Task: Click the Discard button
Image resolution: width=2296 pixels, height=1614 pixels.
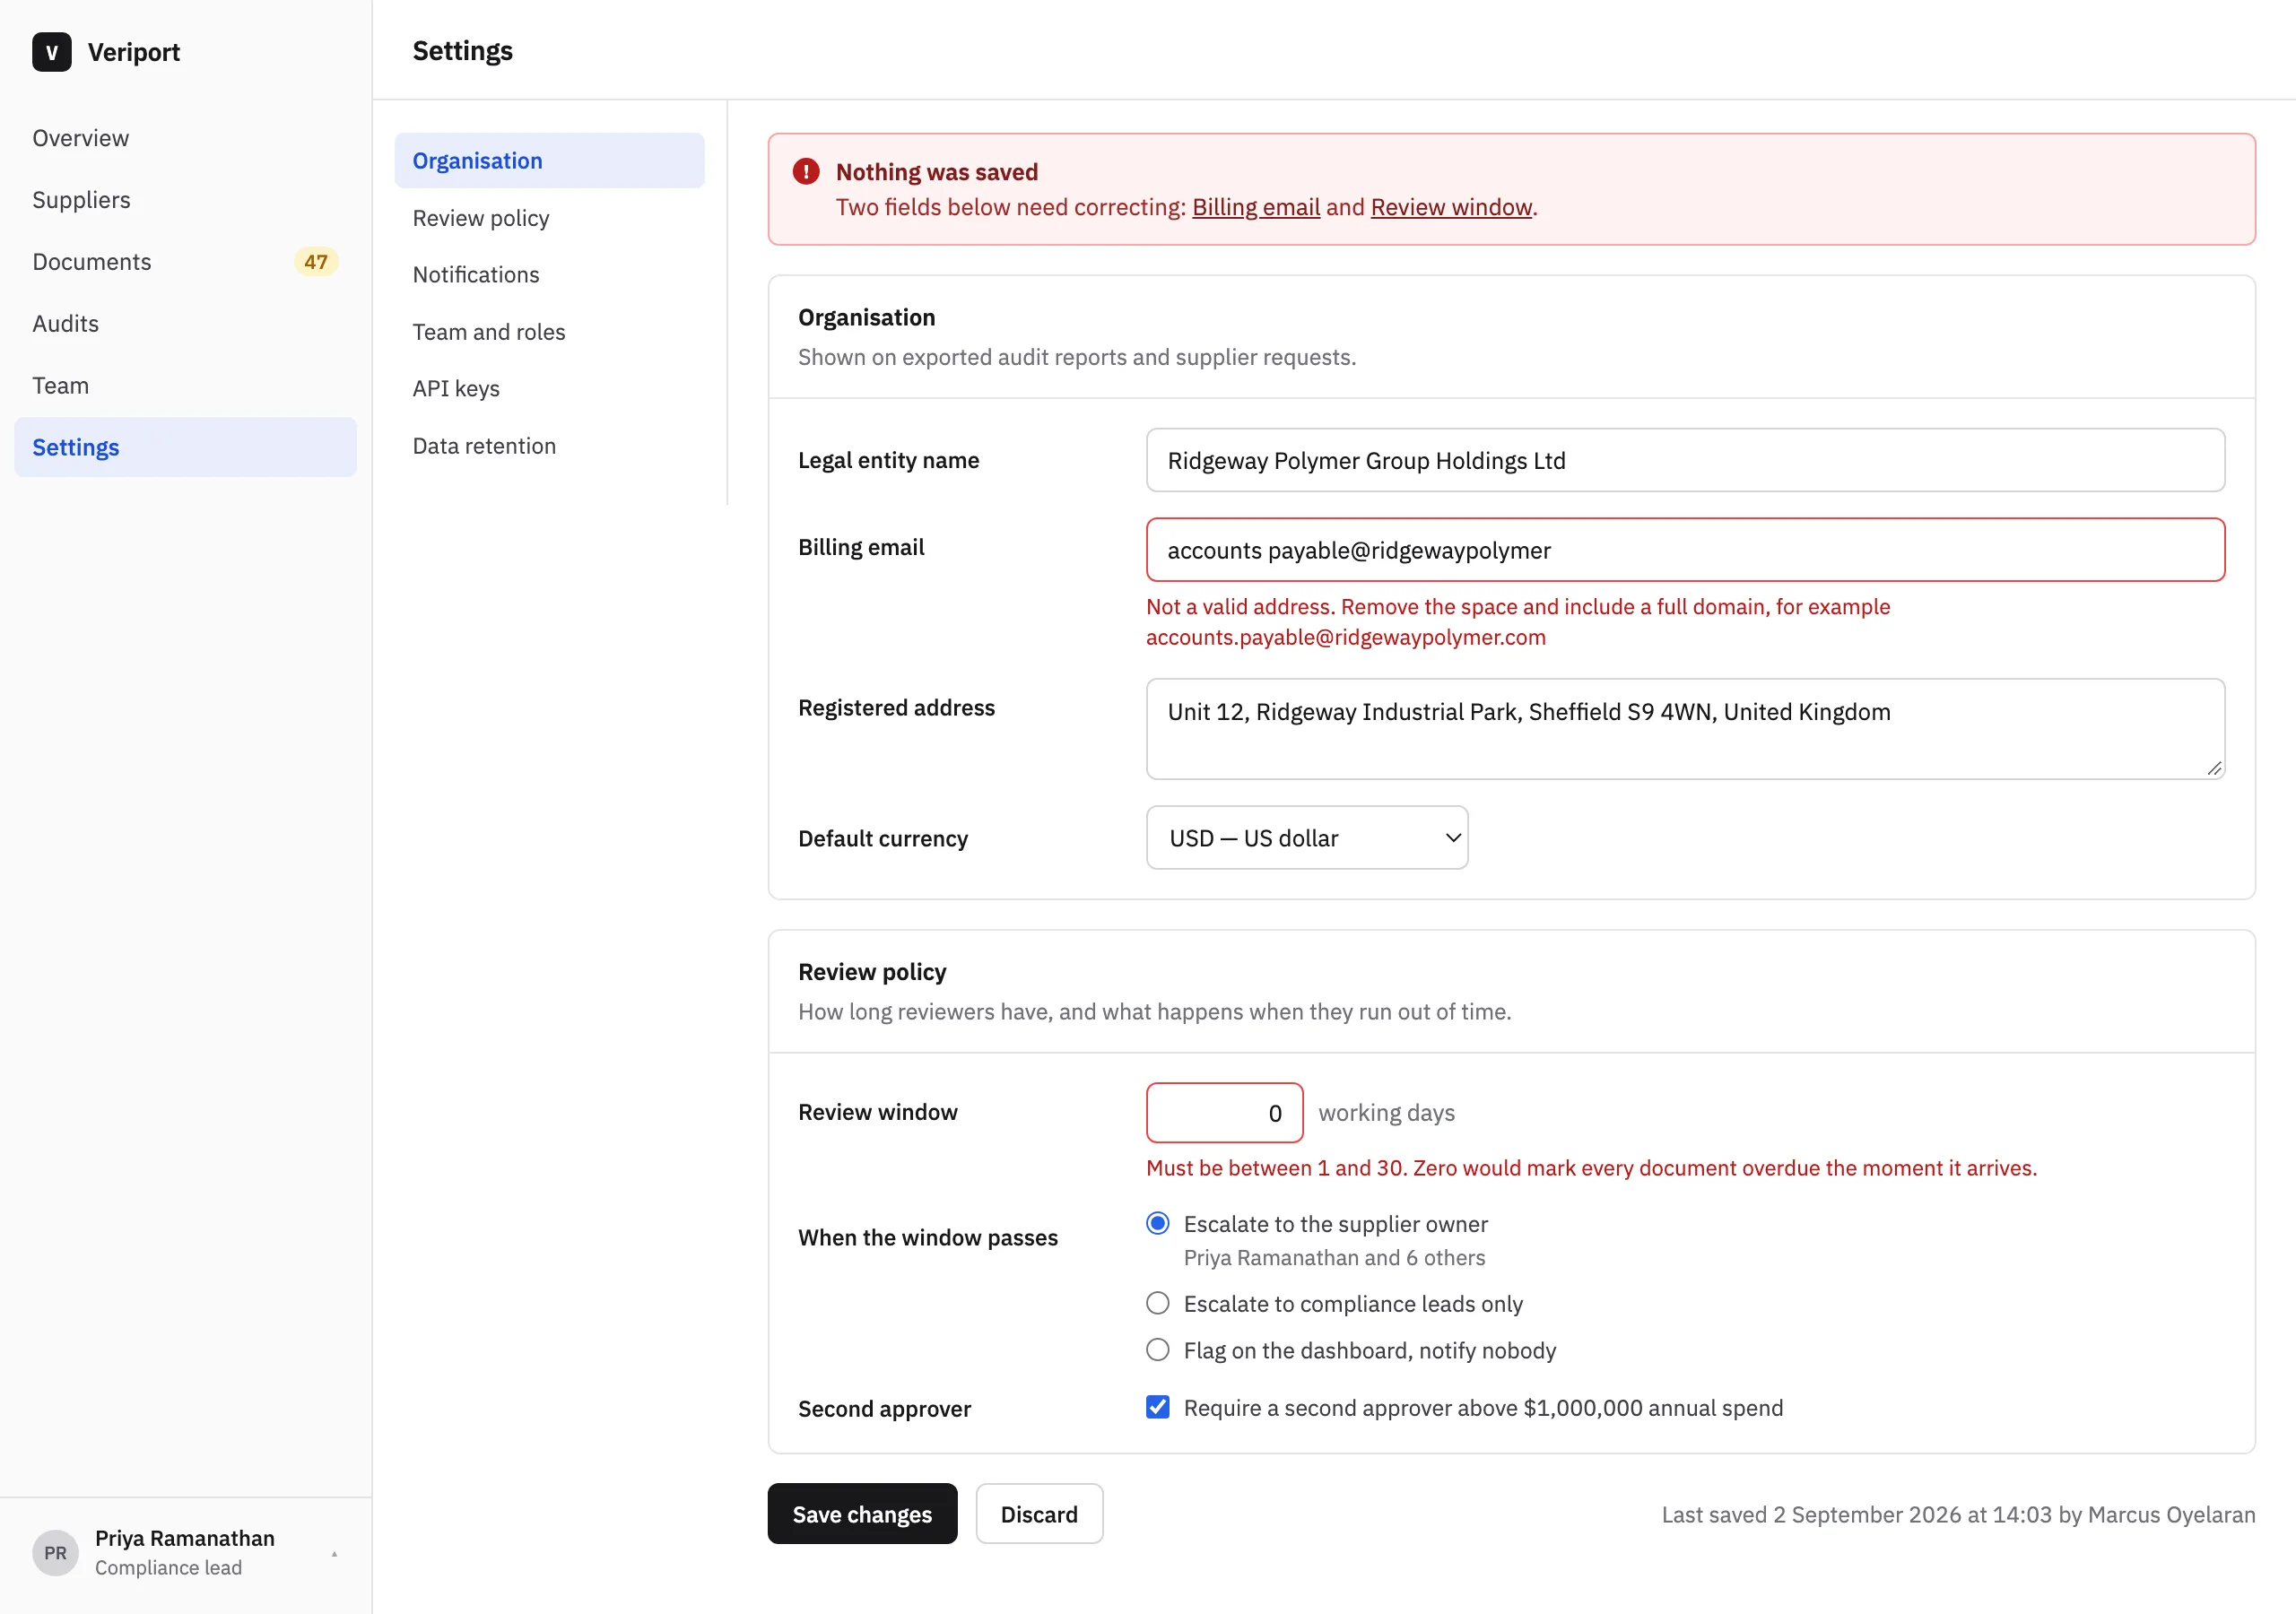Action: (1039, 1513)
